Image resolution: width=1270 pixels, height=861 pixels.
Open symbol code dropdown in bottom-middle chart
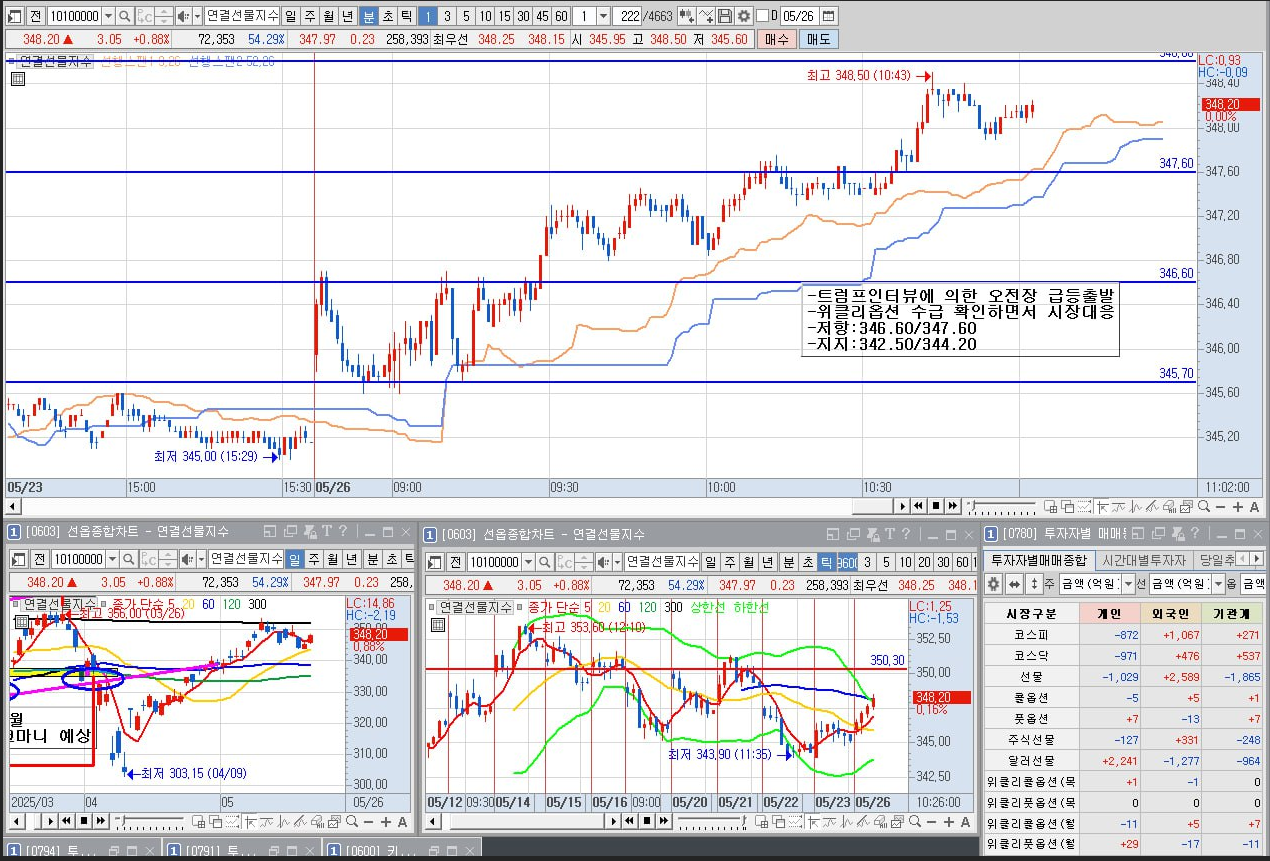pos(529,561)
